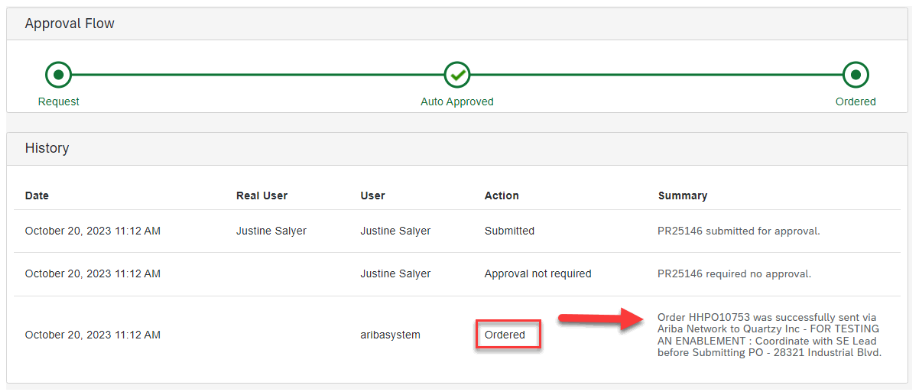Sort by Real User column header
Viewport: 912px width, 392px height.
click(x=262, y=196)
